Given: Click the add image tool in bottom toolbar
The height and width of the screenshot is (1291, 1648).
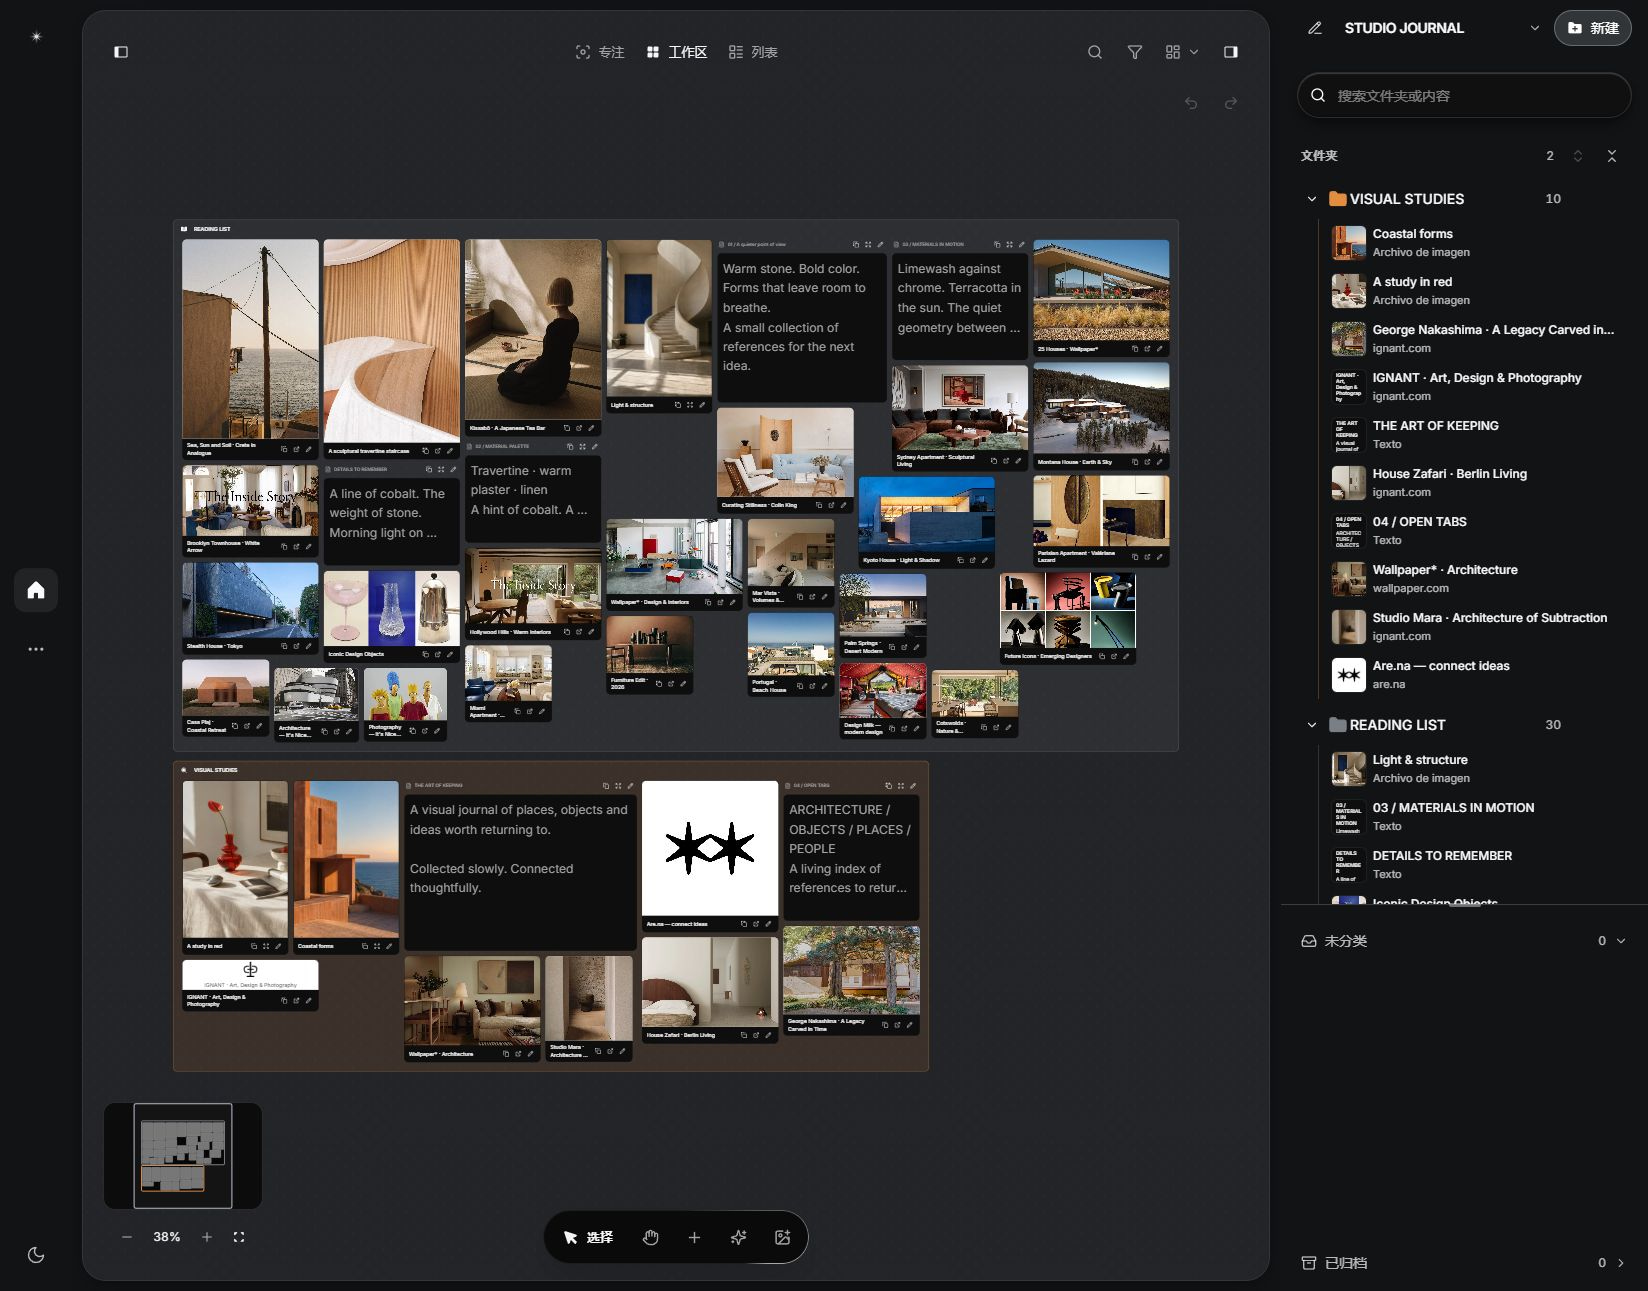Looking at the screenshot, I should (783, 1238).
